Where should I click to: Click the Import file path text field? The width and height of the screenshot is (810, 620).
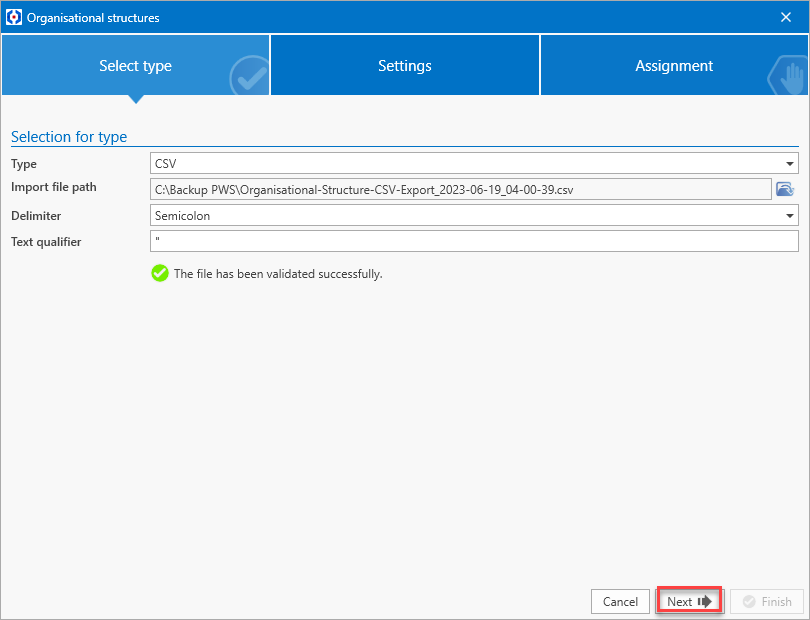(460, 189)
